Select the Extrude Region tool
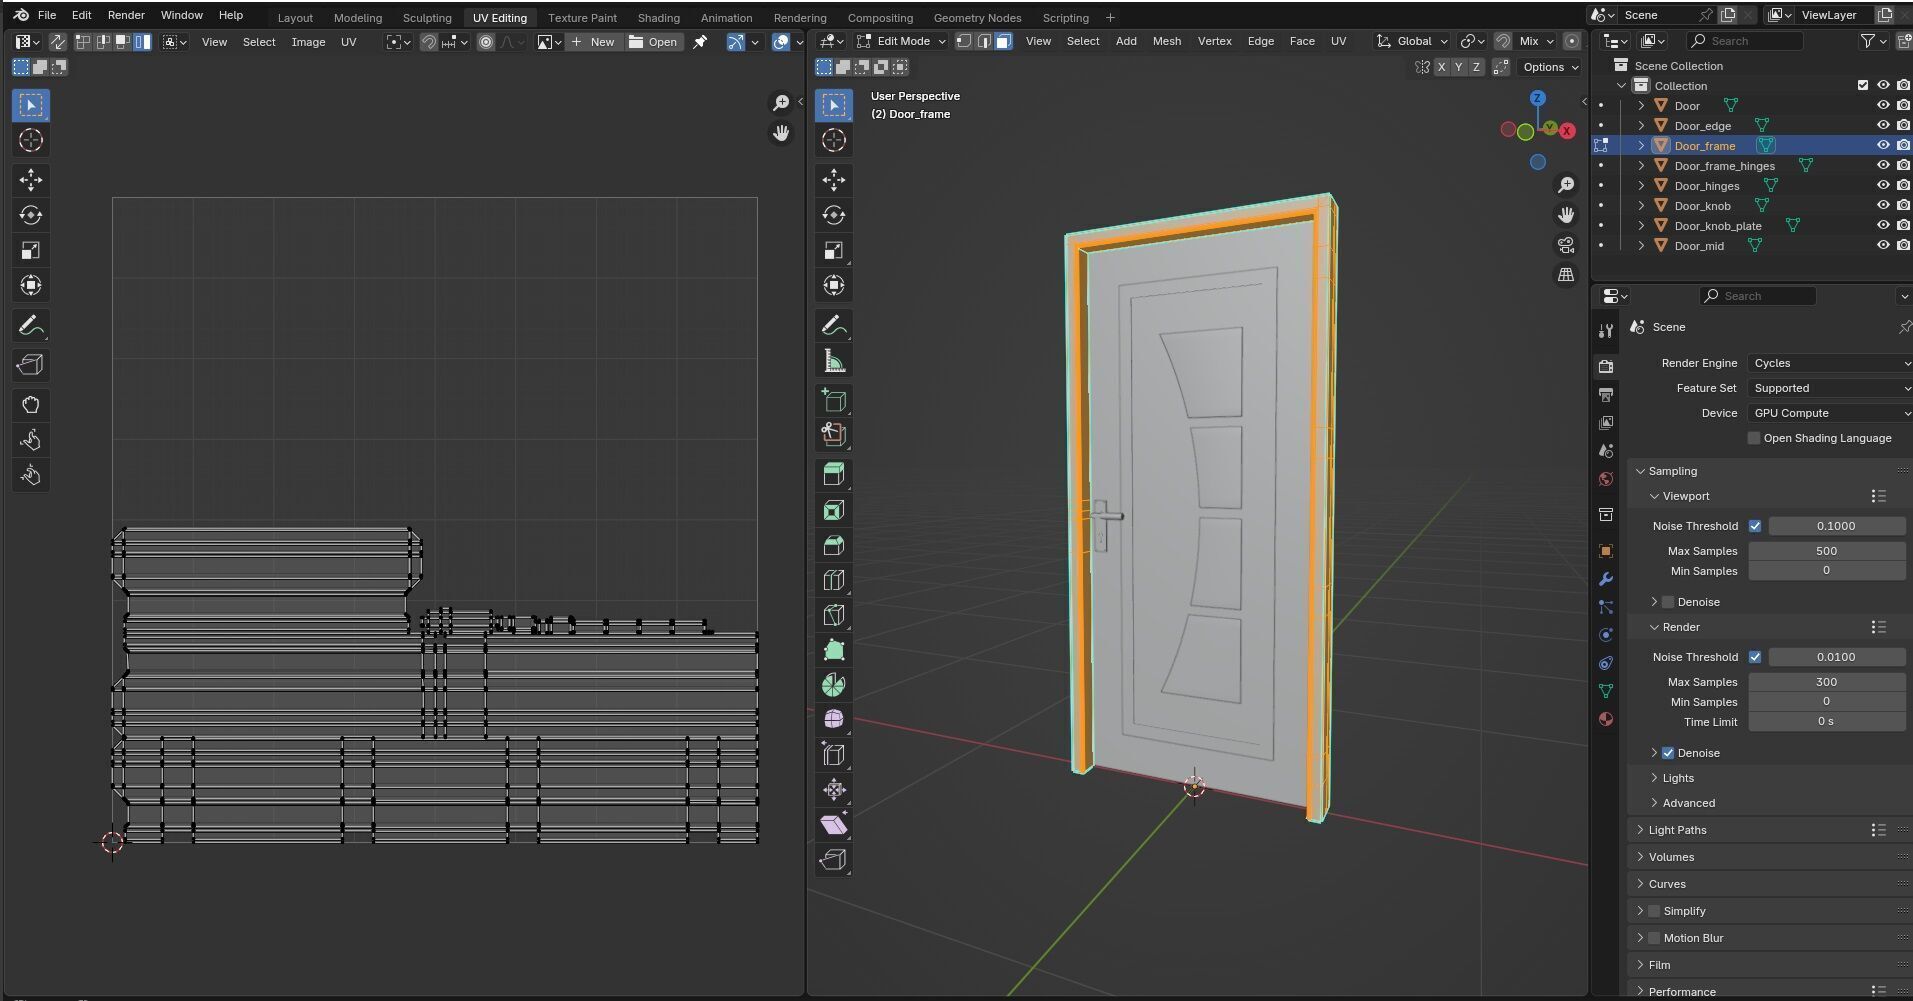Screen dimensions: 1913x1001 tap(834, 475)
